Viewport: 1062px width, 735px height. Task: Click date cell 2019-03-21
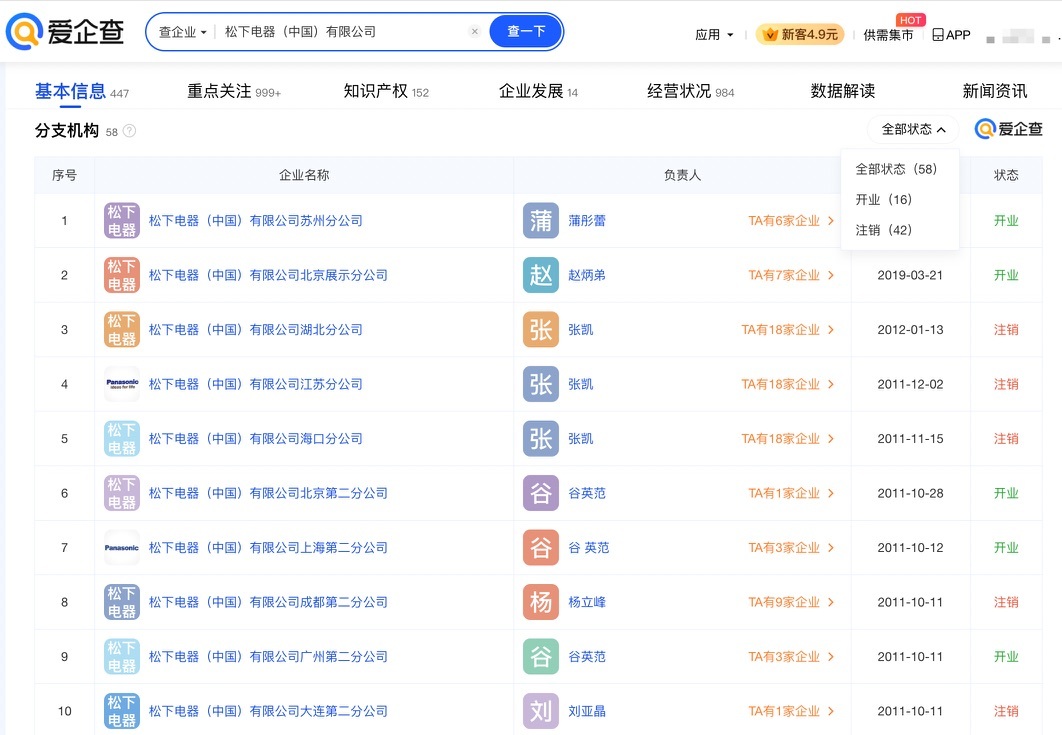tap(910, 275)
